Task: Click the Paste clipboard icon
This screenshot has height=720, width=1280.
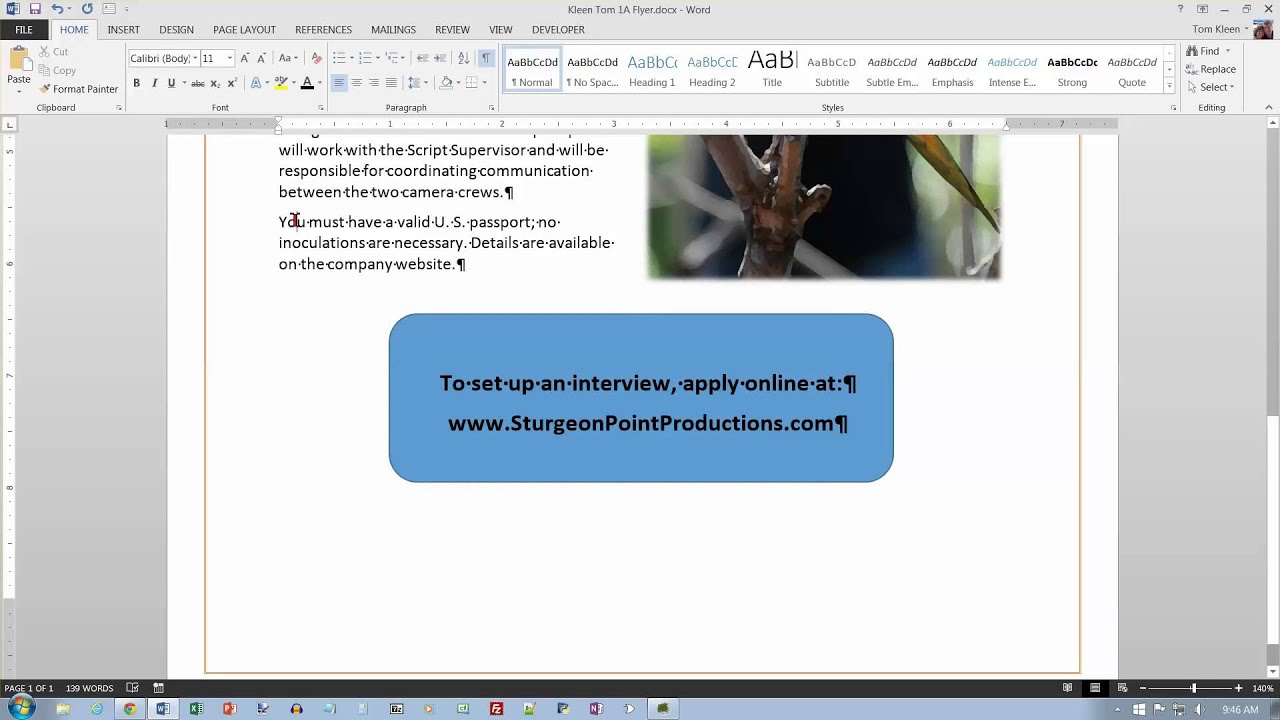Action: pyautogui.click(x=19, y=59)
